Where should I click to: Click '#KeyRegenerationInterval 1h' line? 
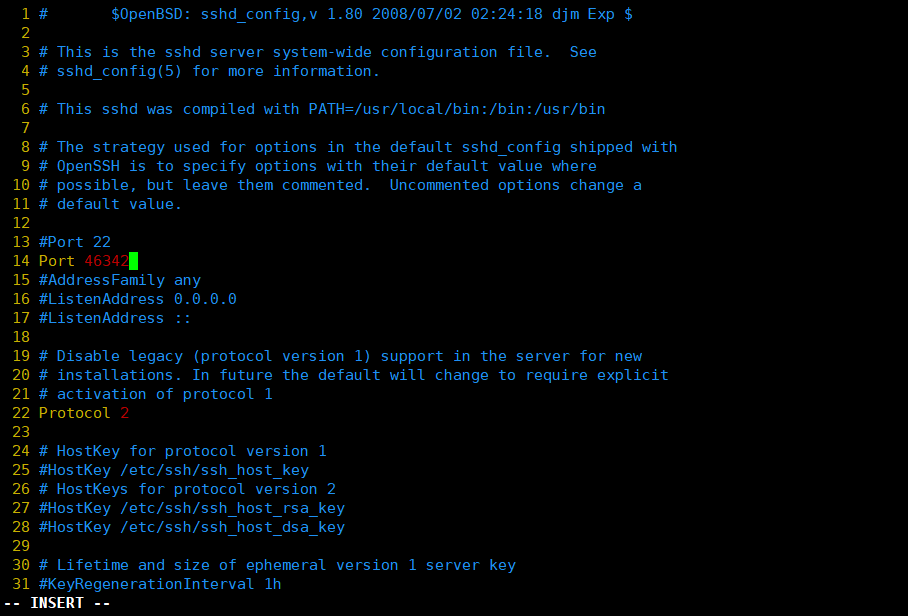click(x=160, y=584)
